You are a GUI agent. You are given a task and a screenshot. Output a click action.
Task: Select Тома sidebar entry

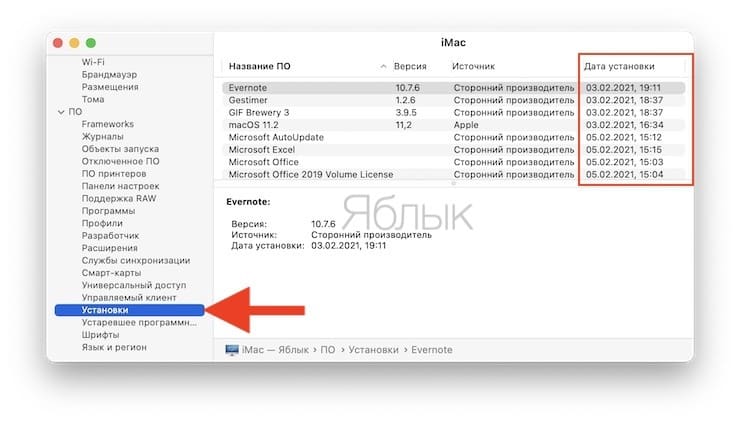coord(93,99)
